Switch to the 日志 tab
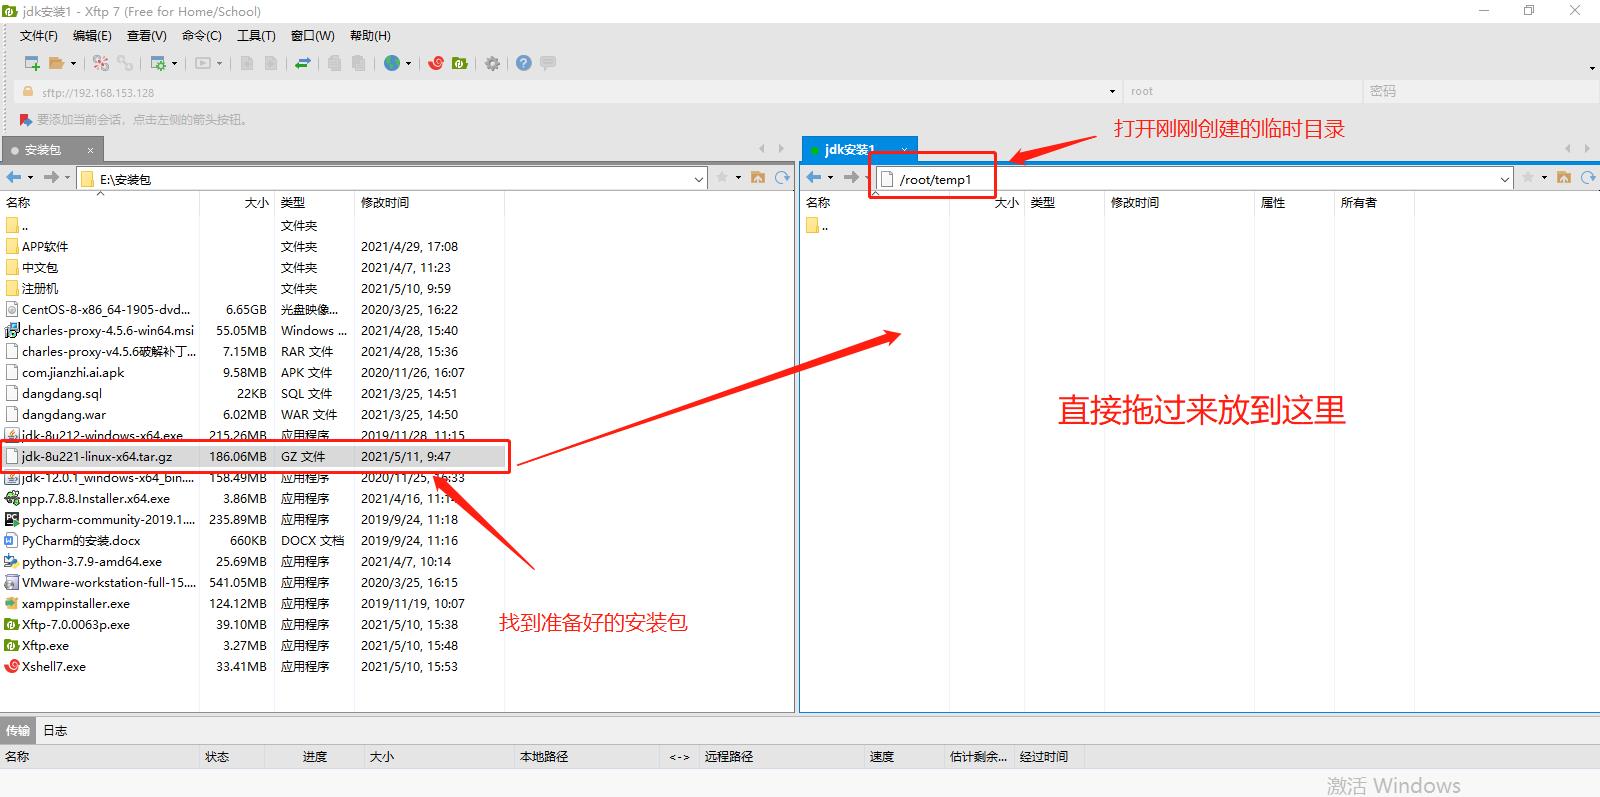Screen dimensions: 1600x797 click(55, 731)
